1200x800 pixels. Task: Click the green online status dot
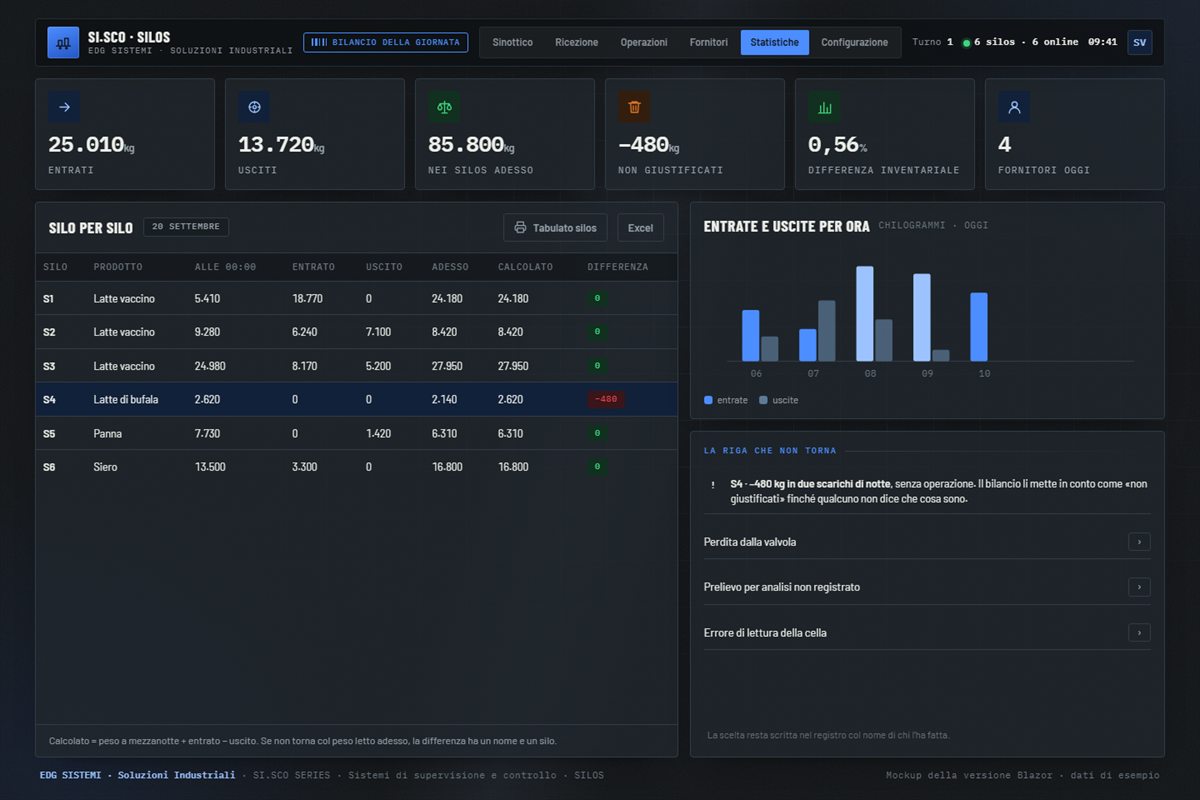click(x=966, y=43)
